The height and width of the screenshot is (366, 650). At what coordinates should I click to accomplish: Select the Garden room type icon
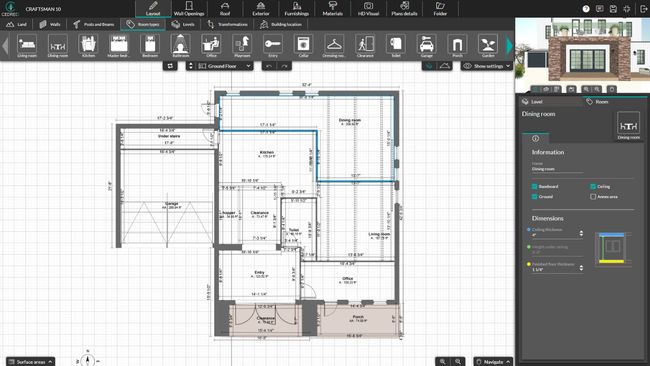pos(488,46)
